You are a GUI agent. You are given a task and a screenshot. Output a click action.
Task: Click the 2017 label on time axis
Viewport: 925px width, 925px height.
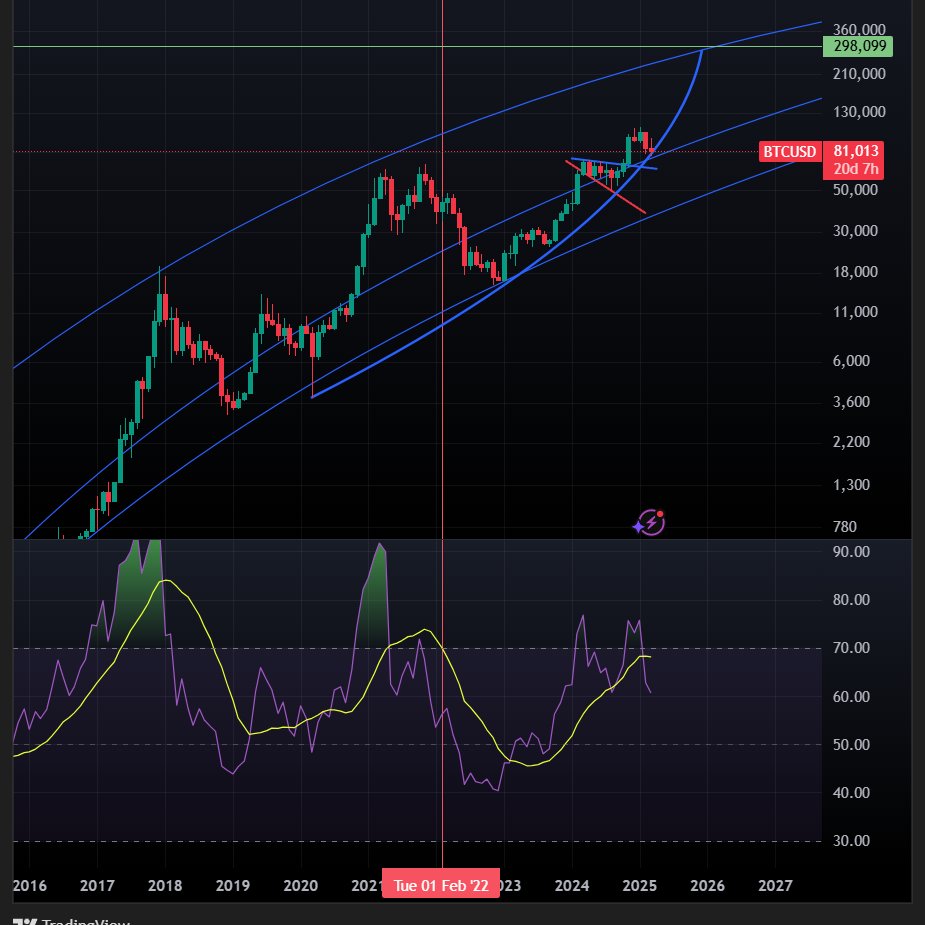[x=97, y=885]
